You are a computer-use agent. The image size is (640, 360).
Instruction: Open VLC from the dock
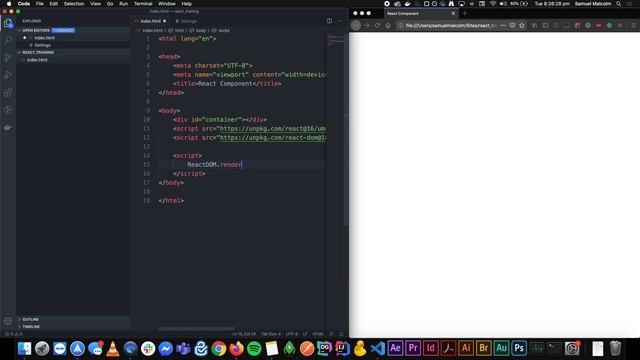click(x=113, y=348)
